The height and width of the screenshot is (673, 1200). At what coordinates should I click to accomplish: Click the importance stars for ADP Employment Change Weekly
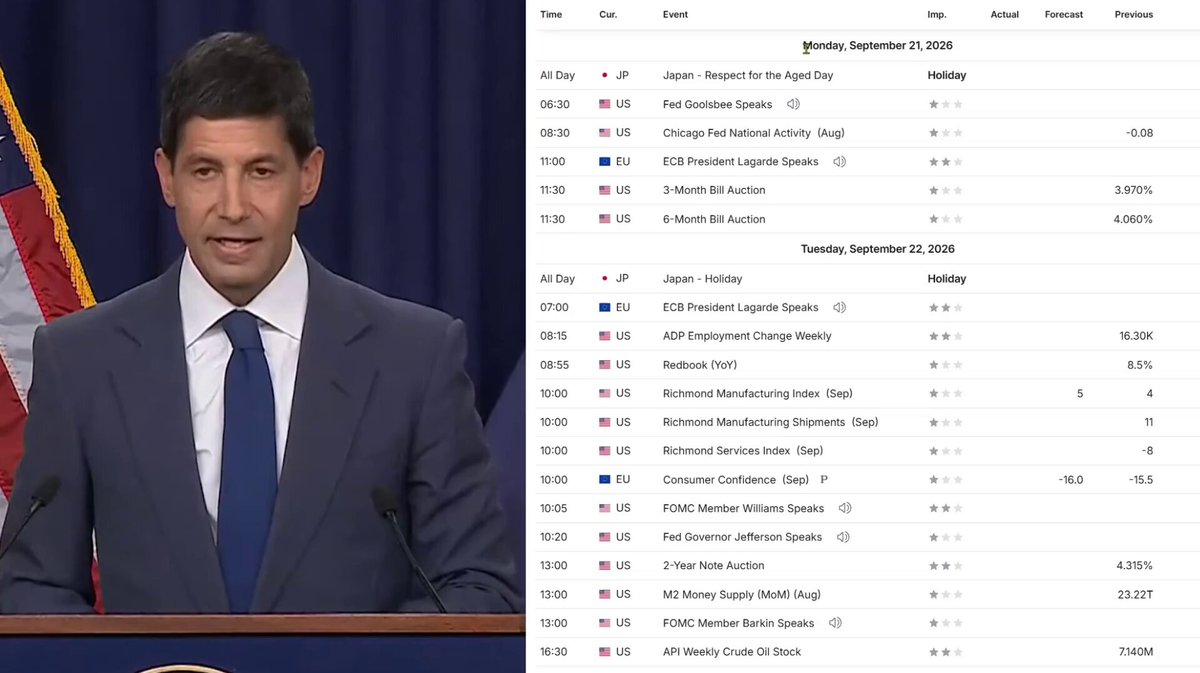point(946,336)
